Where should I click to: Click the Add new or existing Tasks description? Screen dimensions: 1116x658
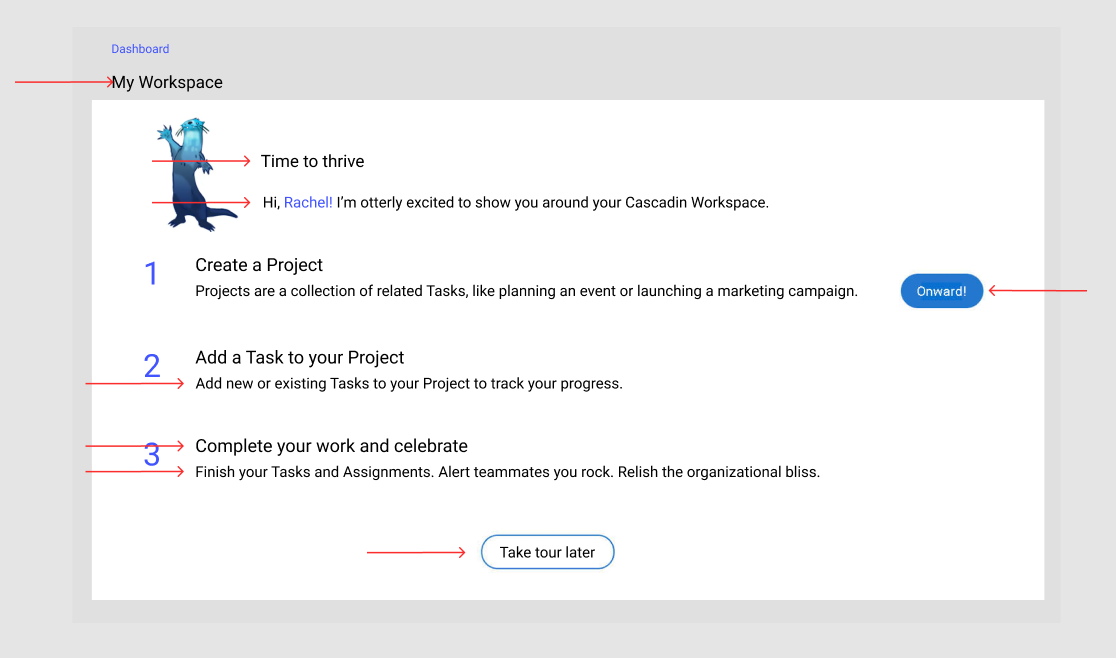[409, 383]
